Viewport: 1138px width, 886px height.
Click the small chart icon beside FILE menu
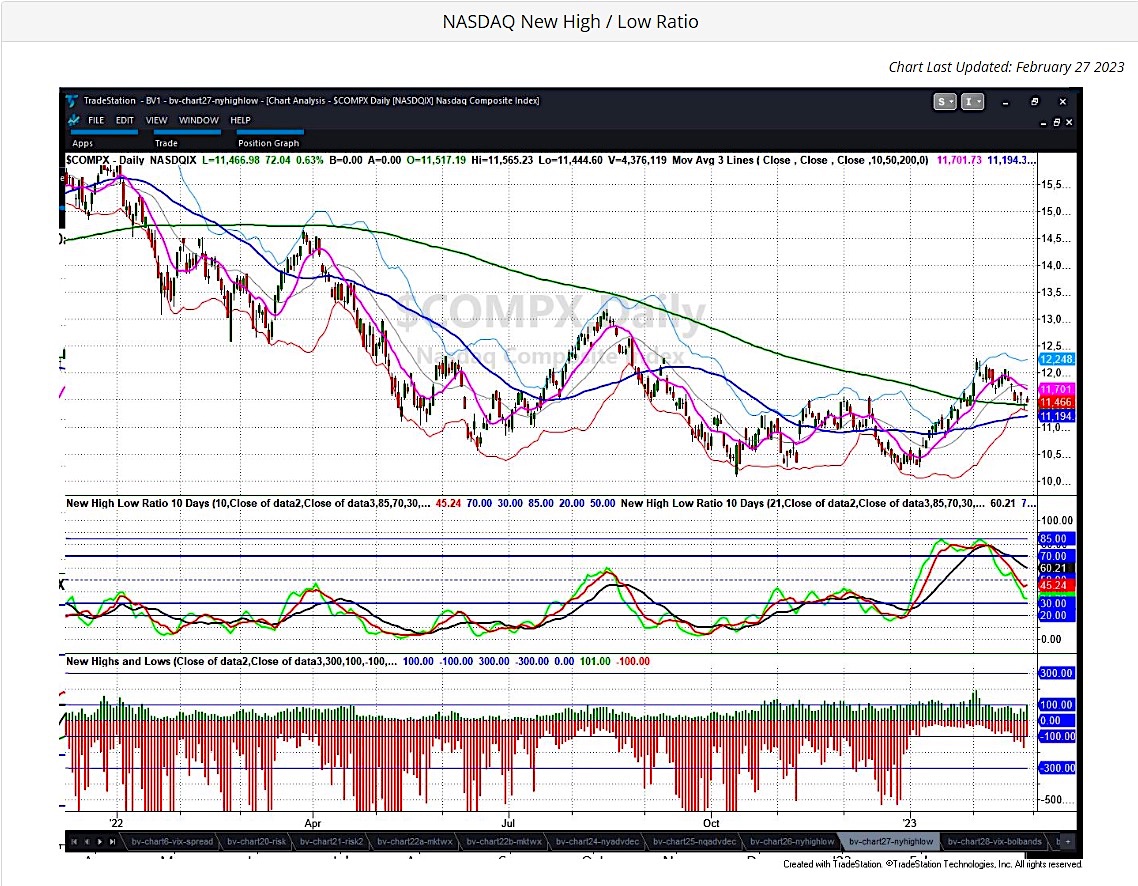73,120
